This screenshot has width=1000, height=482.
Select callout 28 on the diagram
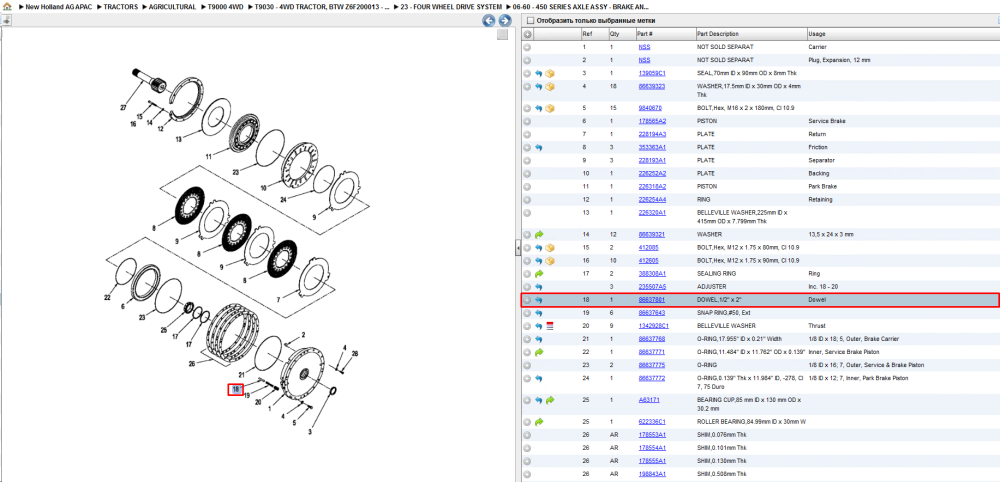pos(355,353)
